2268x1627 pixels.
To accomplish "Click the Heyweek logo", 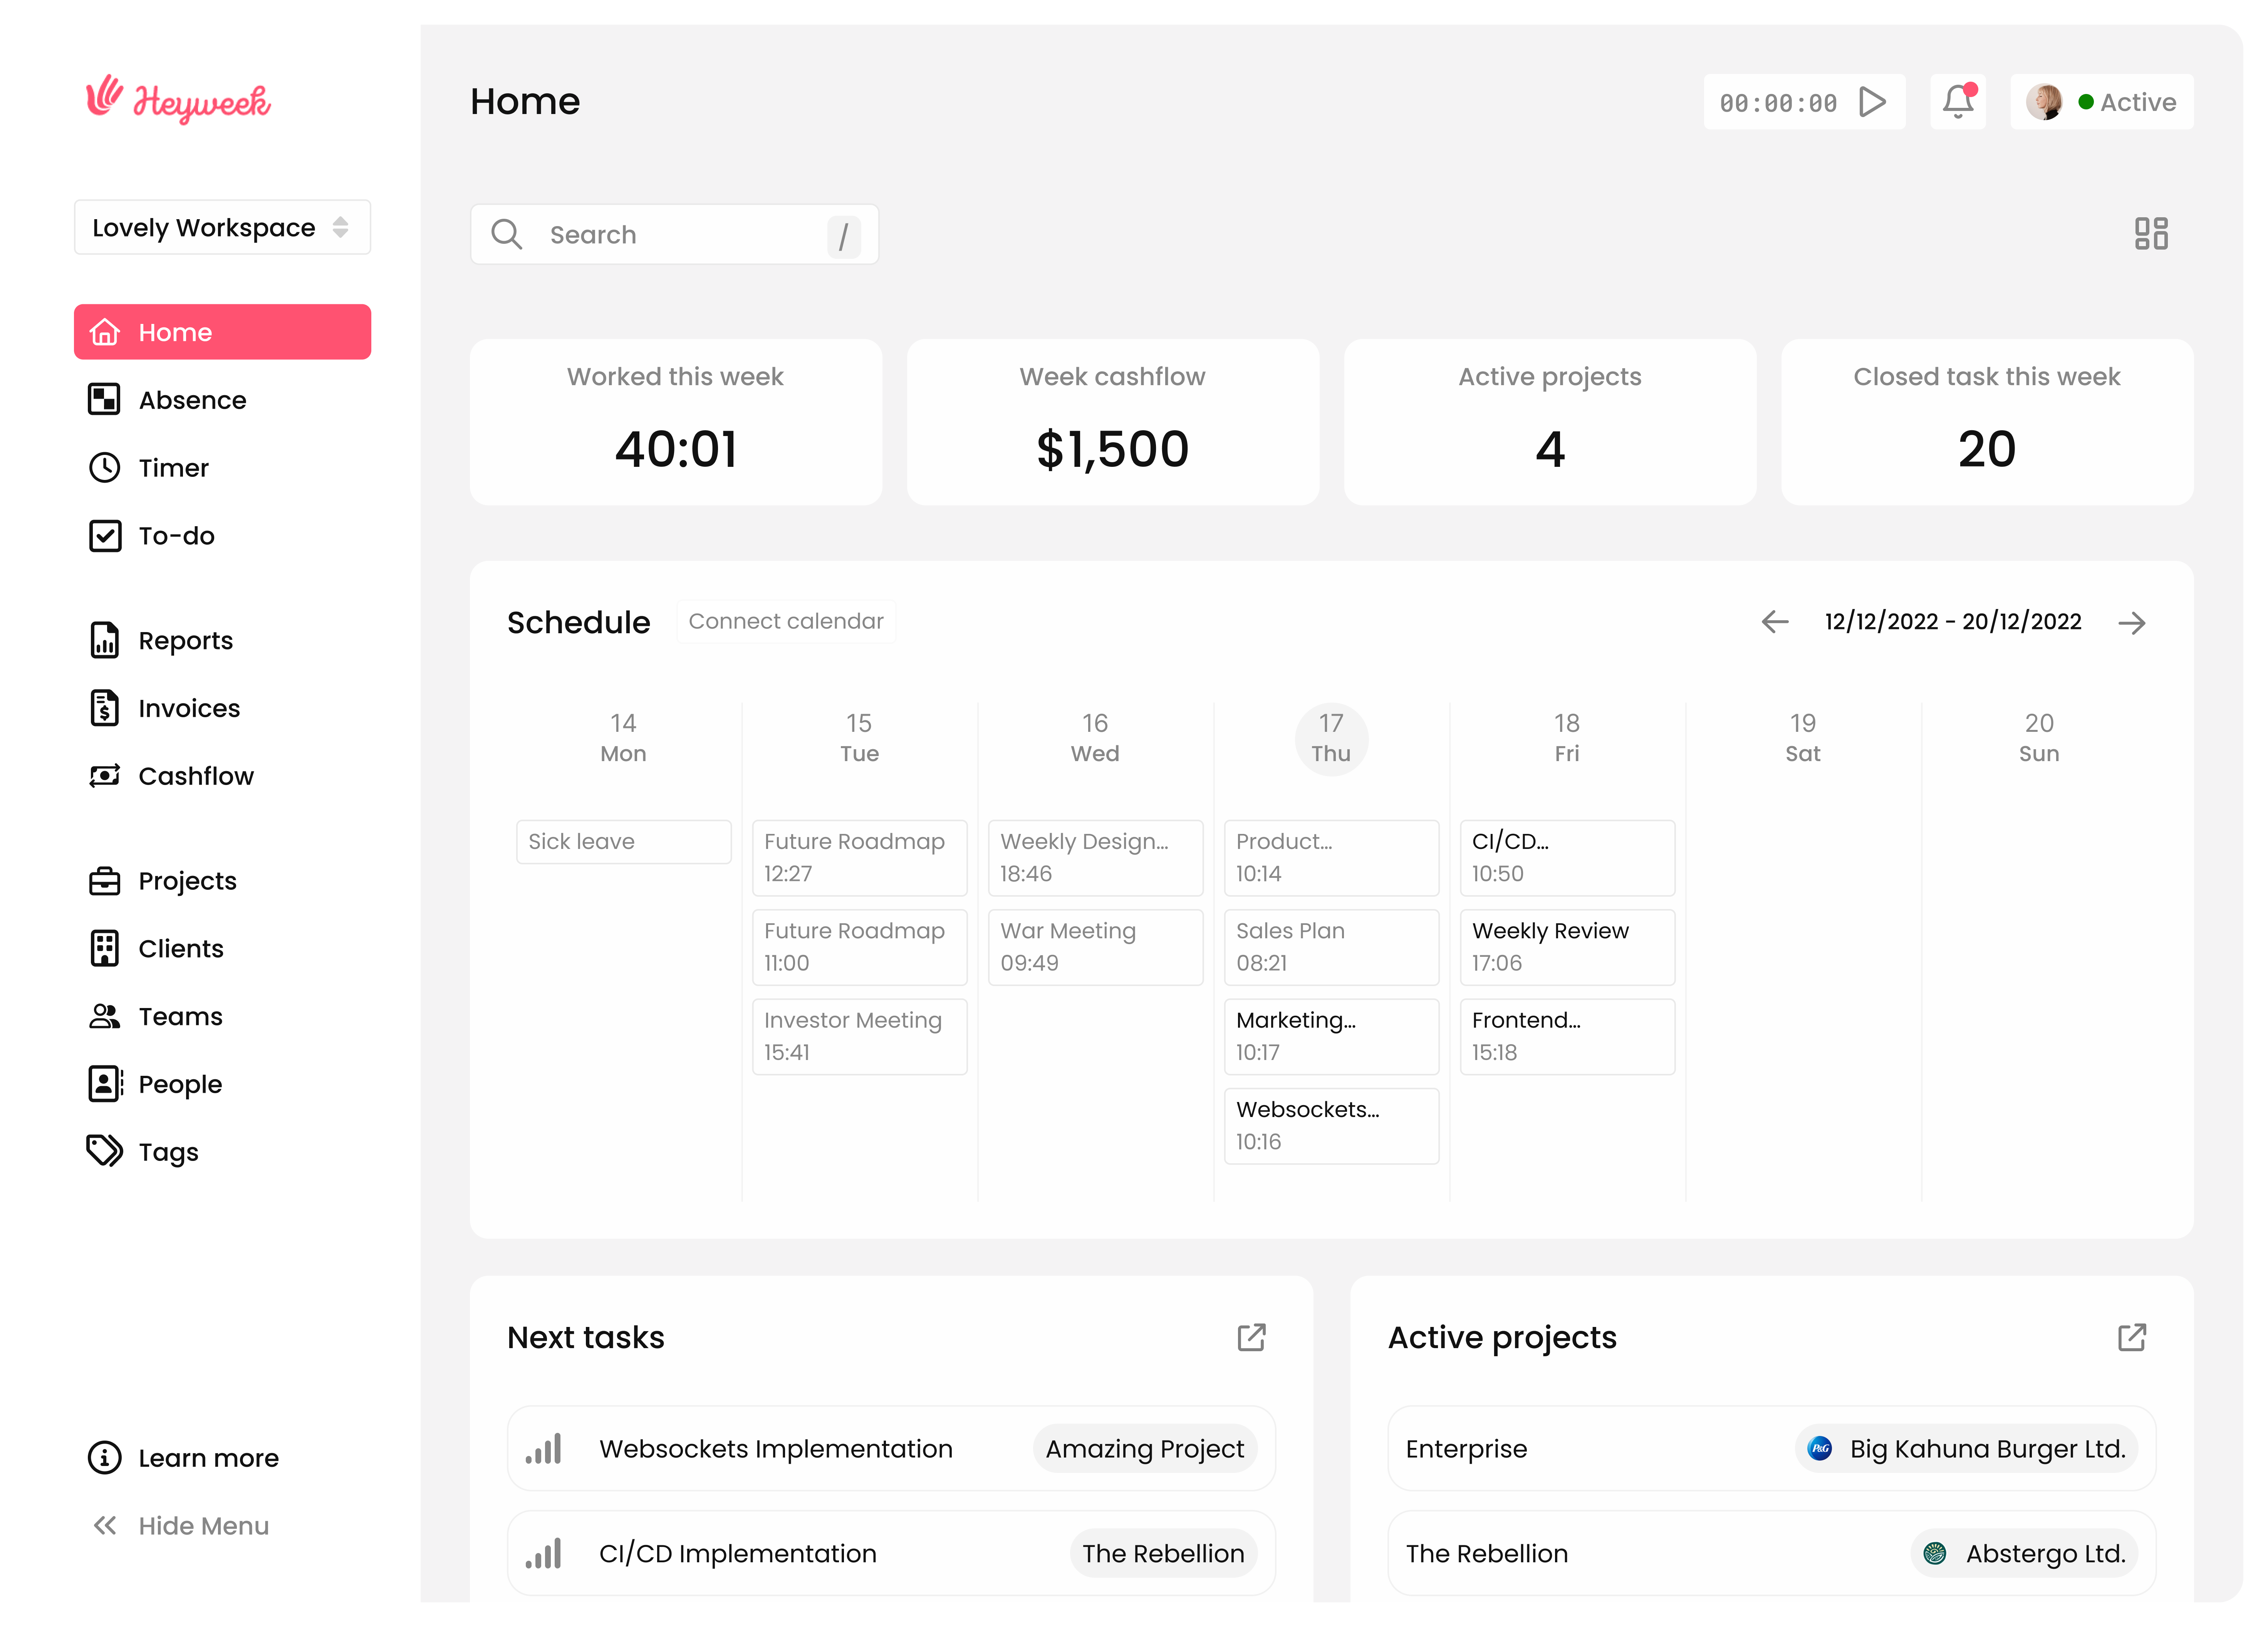I will [178, 100].
